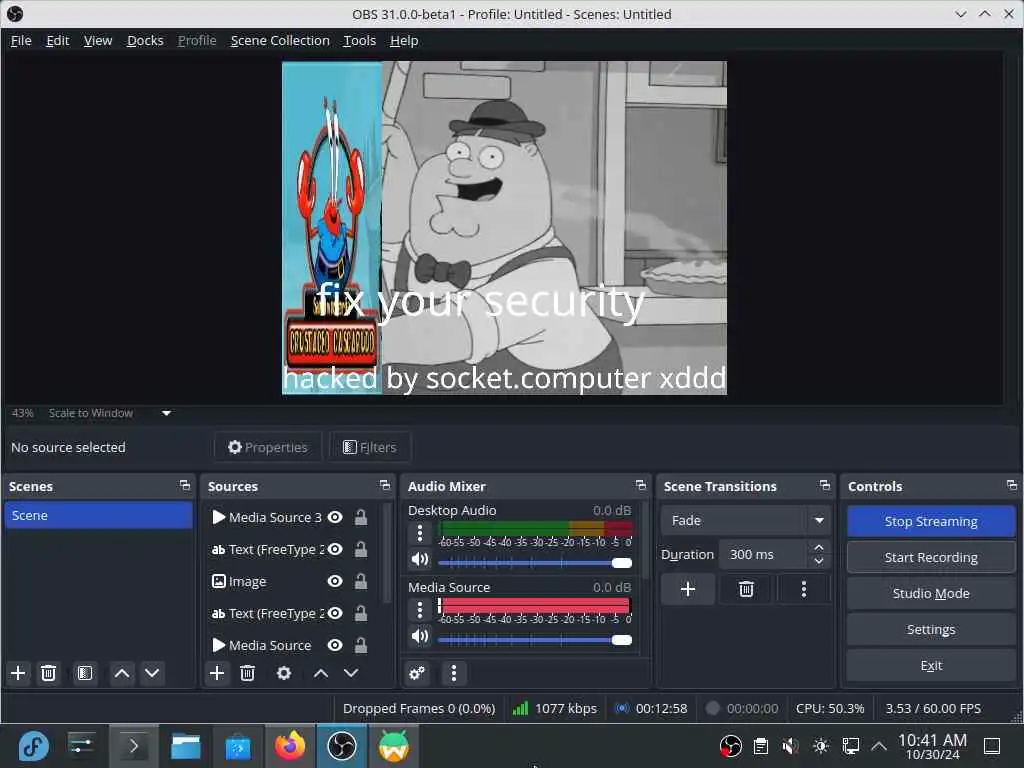1024x768 pixels.
Task: Decrease transition duration with down arrow
Action: 819,561
